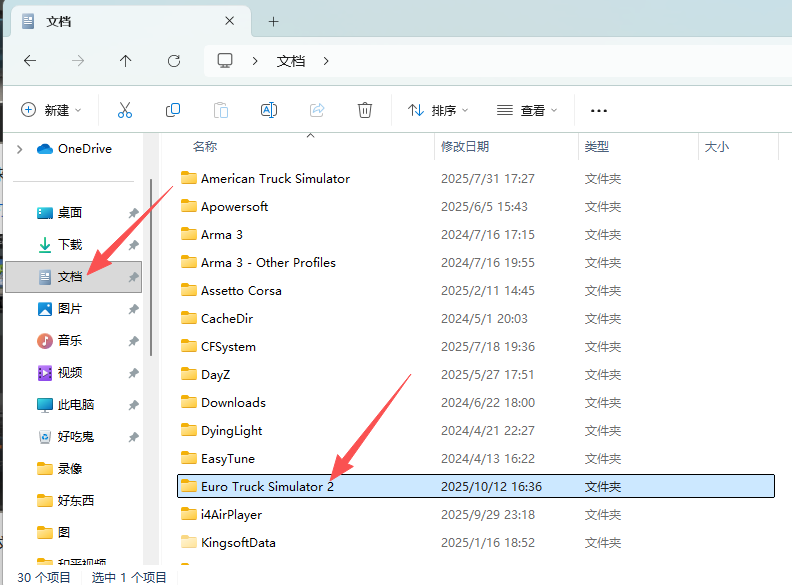Select the American Truck Simulator folder
This screenshot has height=585, width=792.
pyautogui.click(x=275, y=179)
